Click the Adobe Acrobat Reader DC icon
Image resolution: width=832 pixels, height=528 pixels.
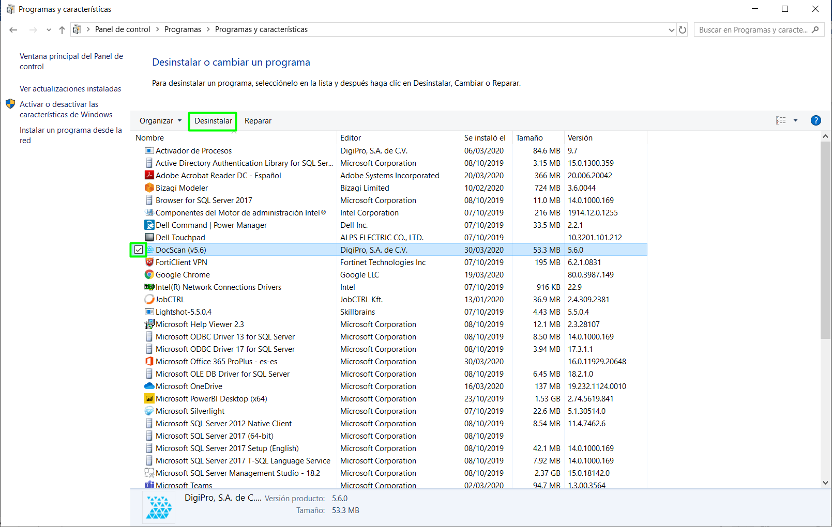coord(149,175)
